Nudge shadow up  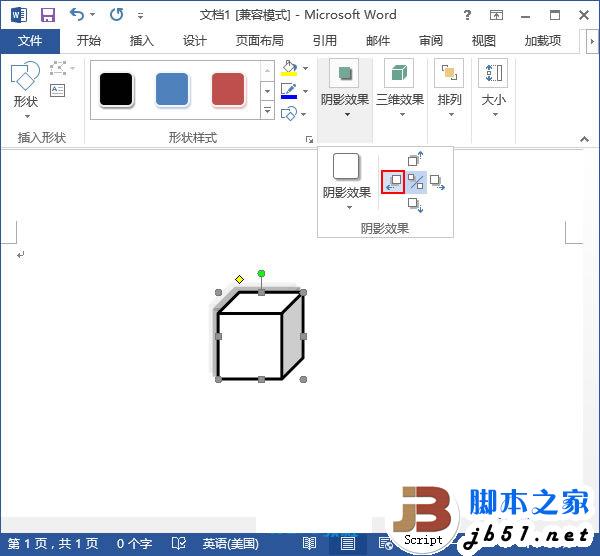click(x=415, y=158)
